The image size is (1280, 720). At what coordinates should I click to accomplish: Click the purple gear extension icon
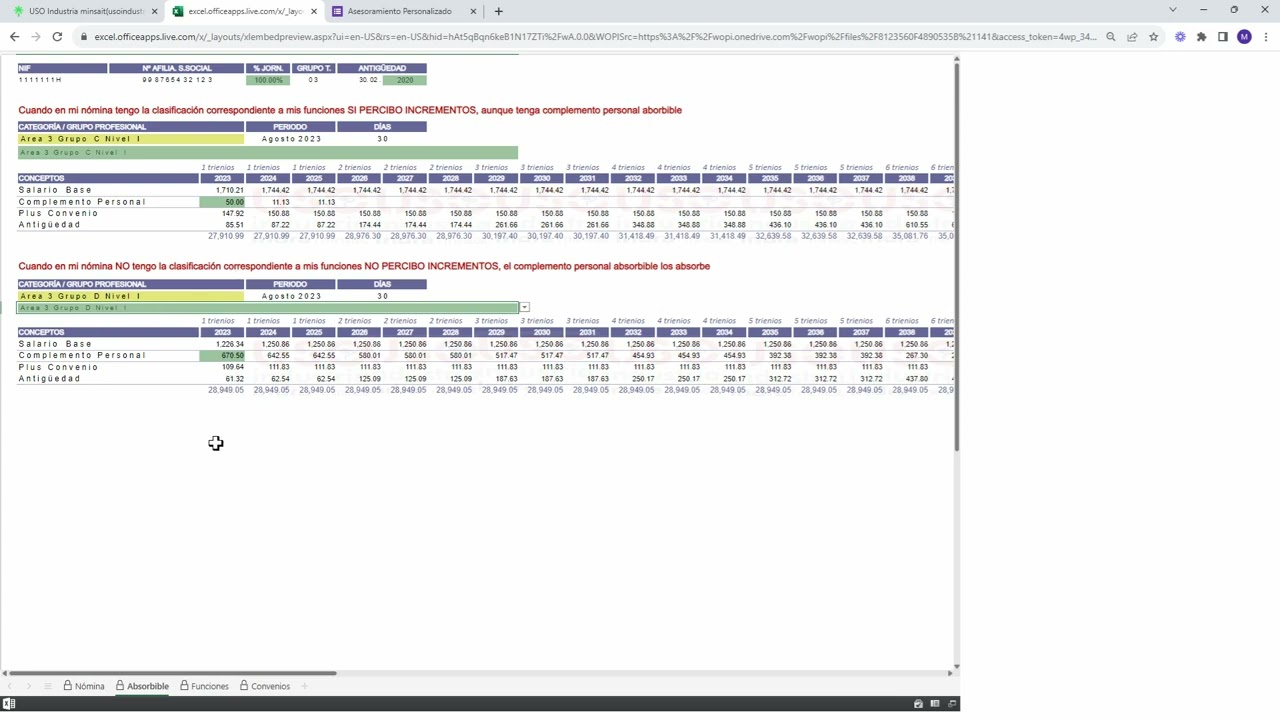pos(1180,37)
